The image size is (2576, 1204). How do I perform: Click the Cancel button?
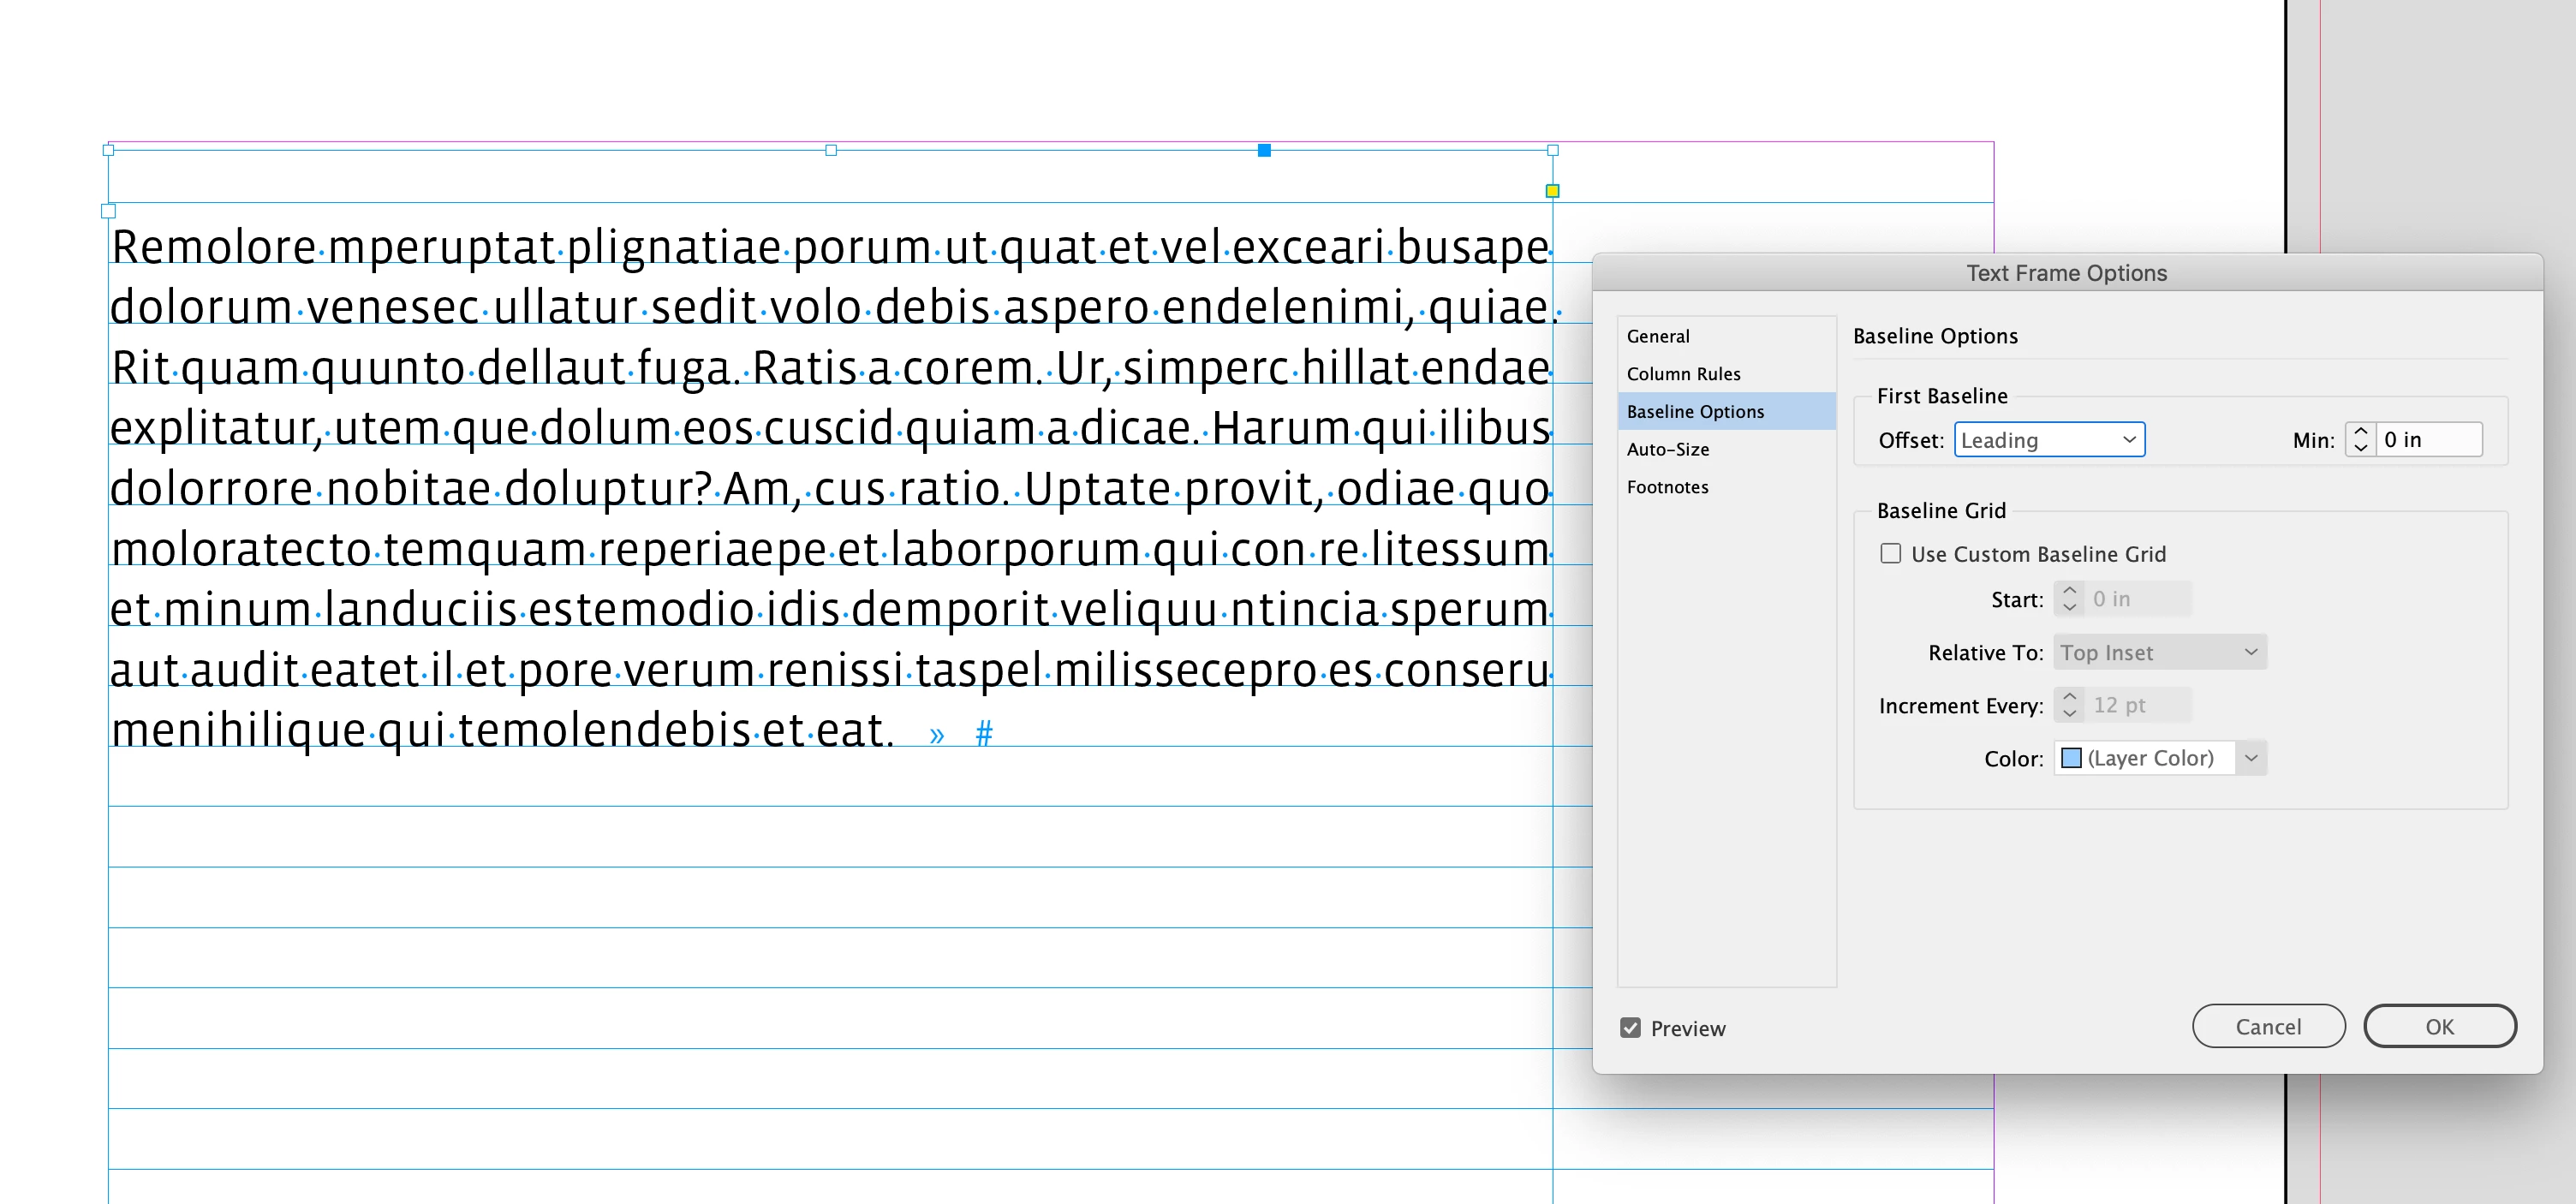click(x=2267, y=1027)
